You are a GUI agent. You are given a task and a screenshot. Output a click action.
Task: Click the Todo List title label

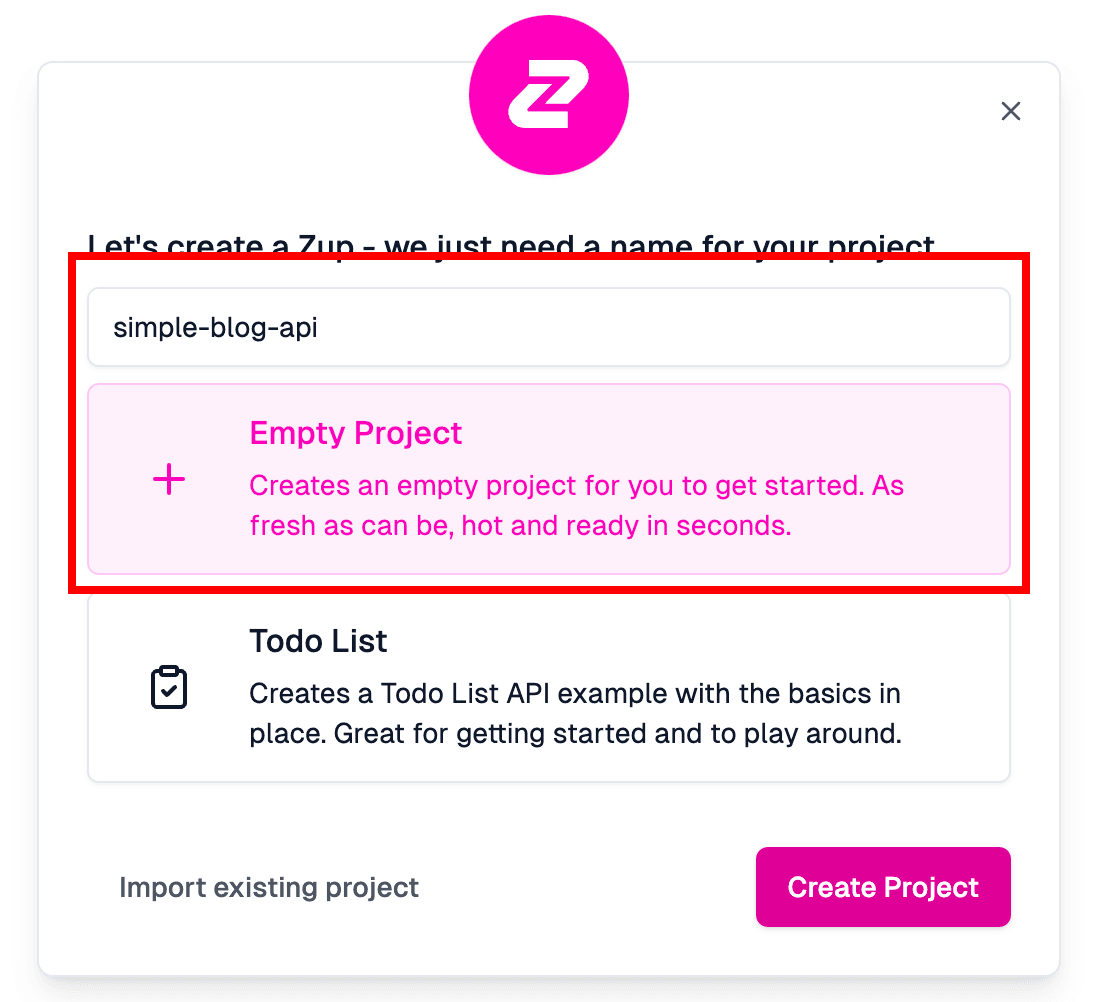pyautogui.click(x=318, y=641)
